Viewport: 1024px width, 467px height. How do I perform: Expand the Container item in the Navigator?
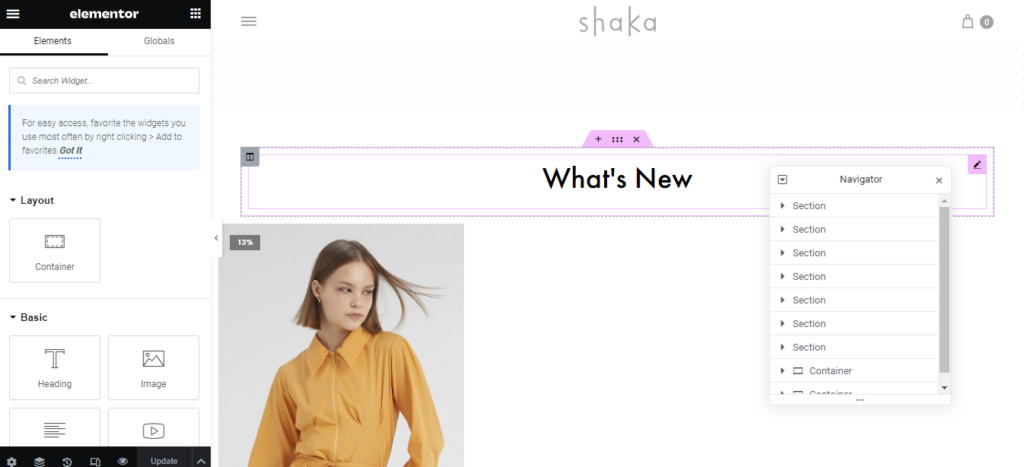point(782,370)
